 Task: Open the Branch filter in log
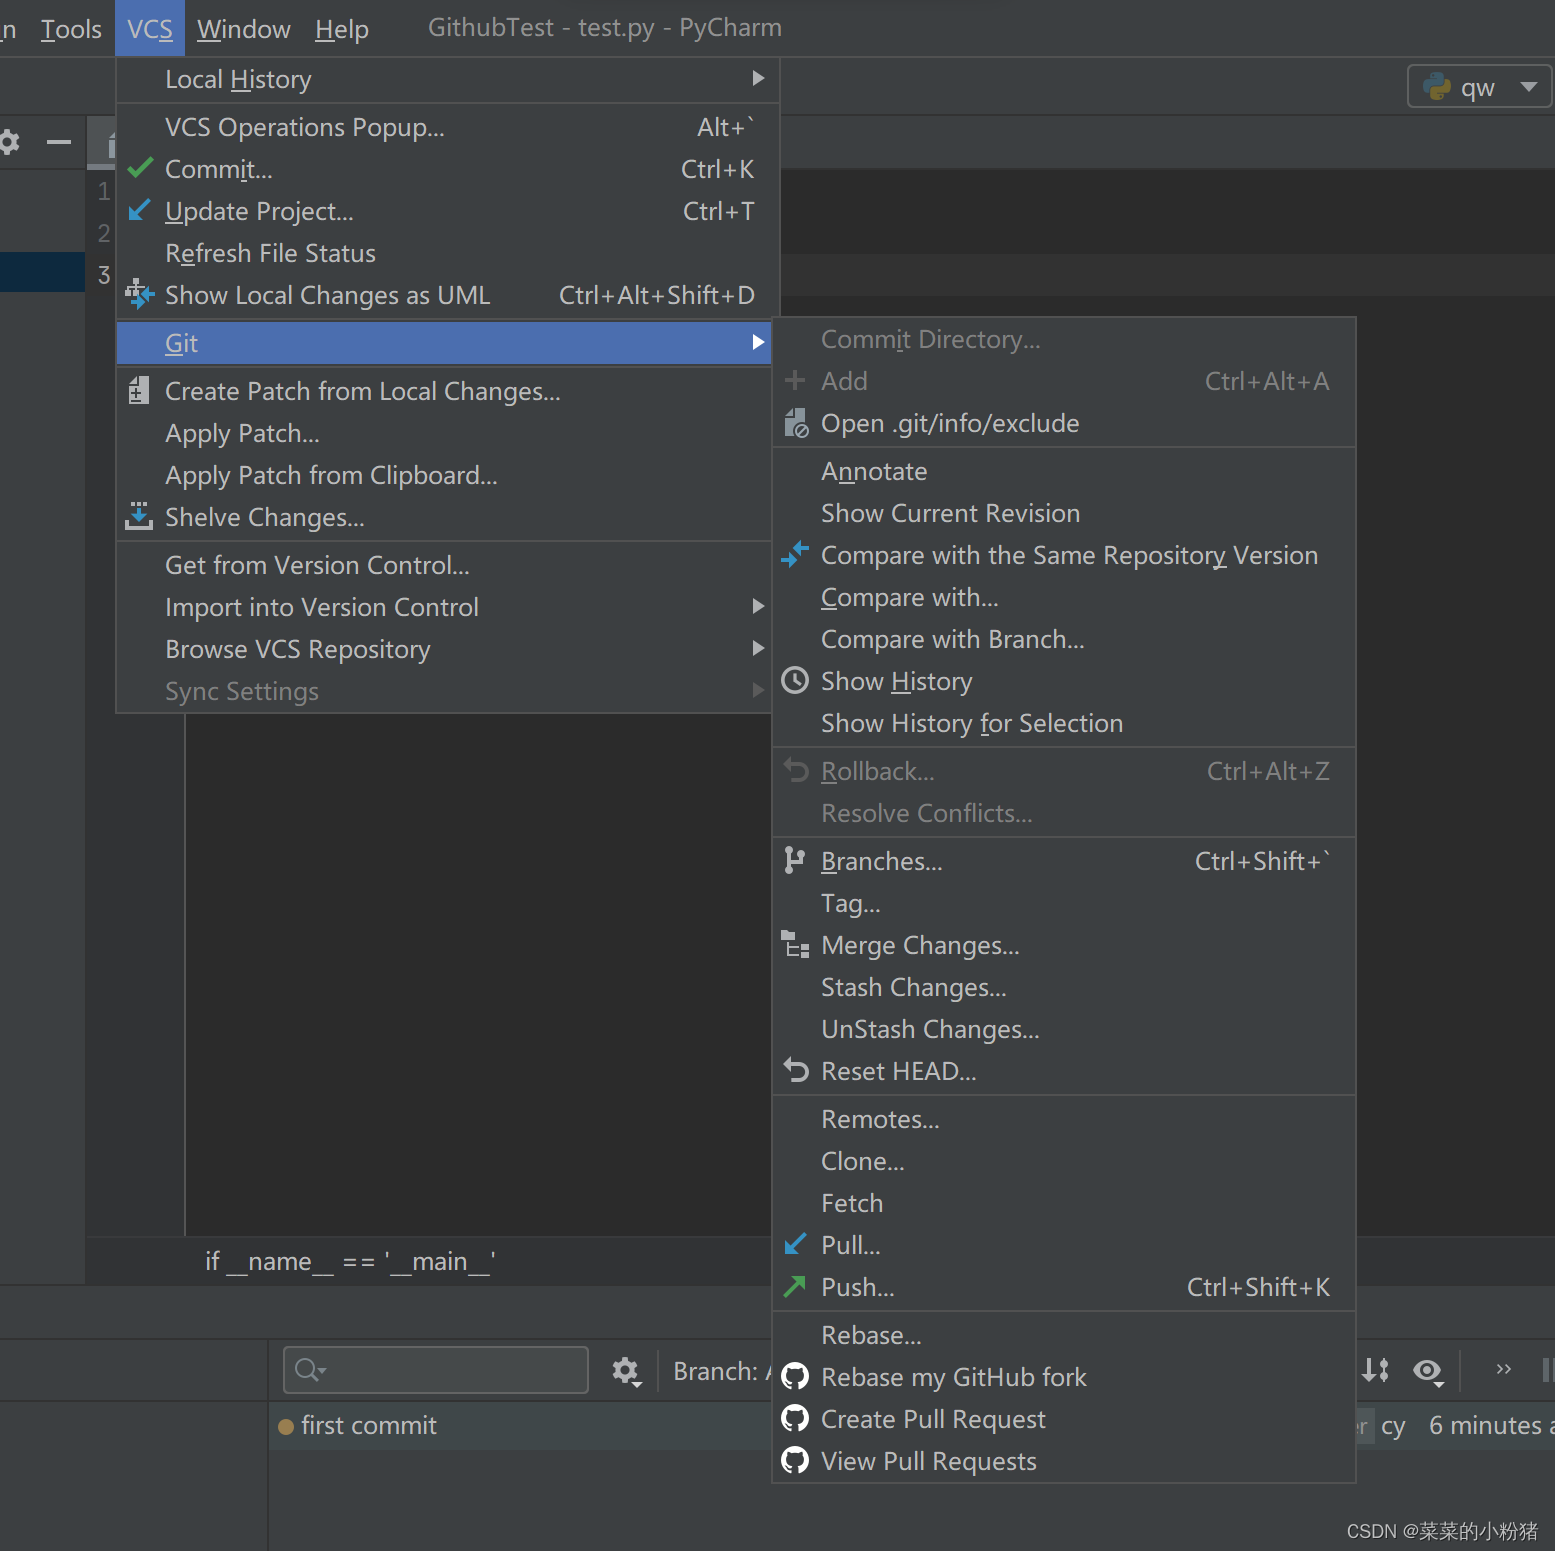click(x=720, y=1371)
